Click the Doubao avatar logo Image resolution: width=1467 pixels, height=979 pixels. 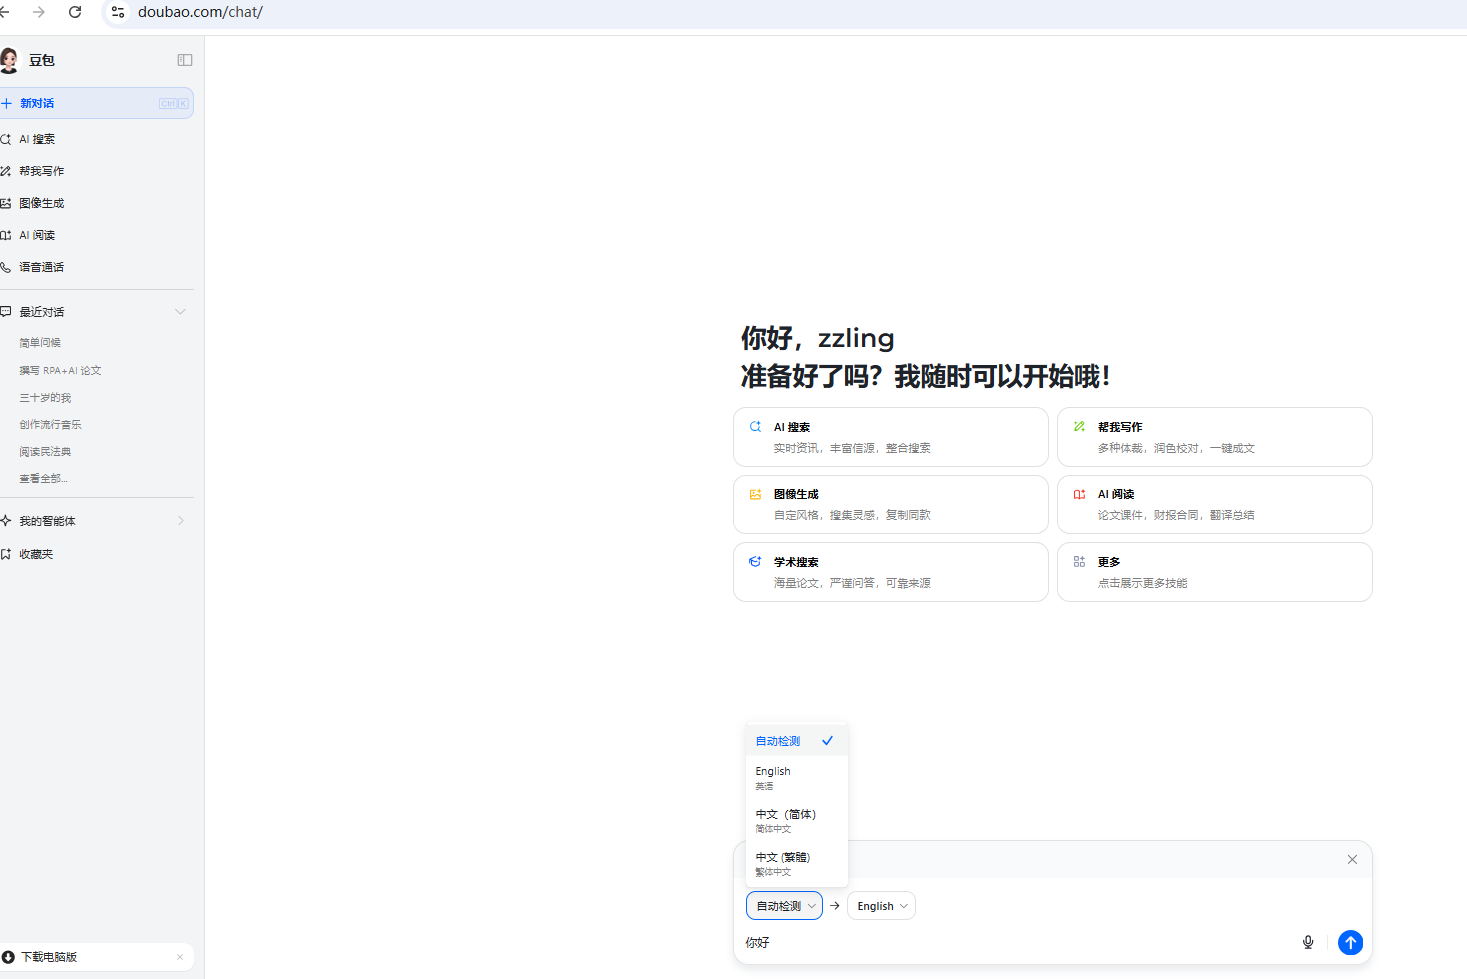point(8,60)
